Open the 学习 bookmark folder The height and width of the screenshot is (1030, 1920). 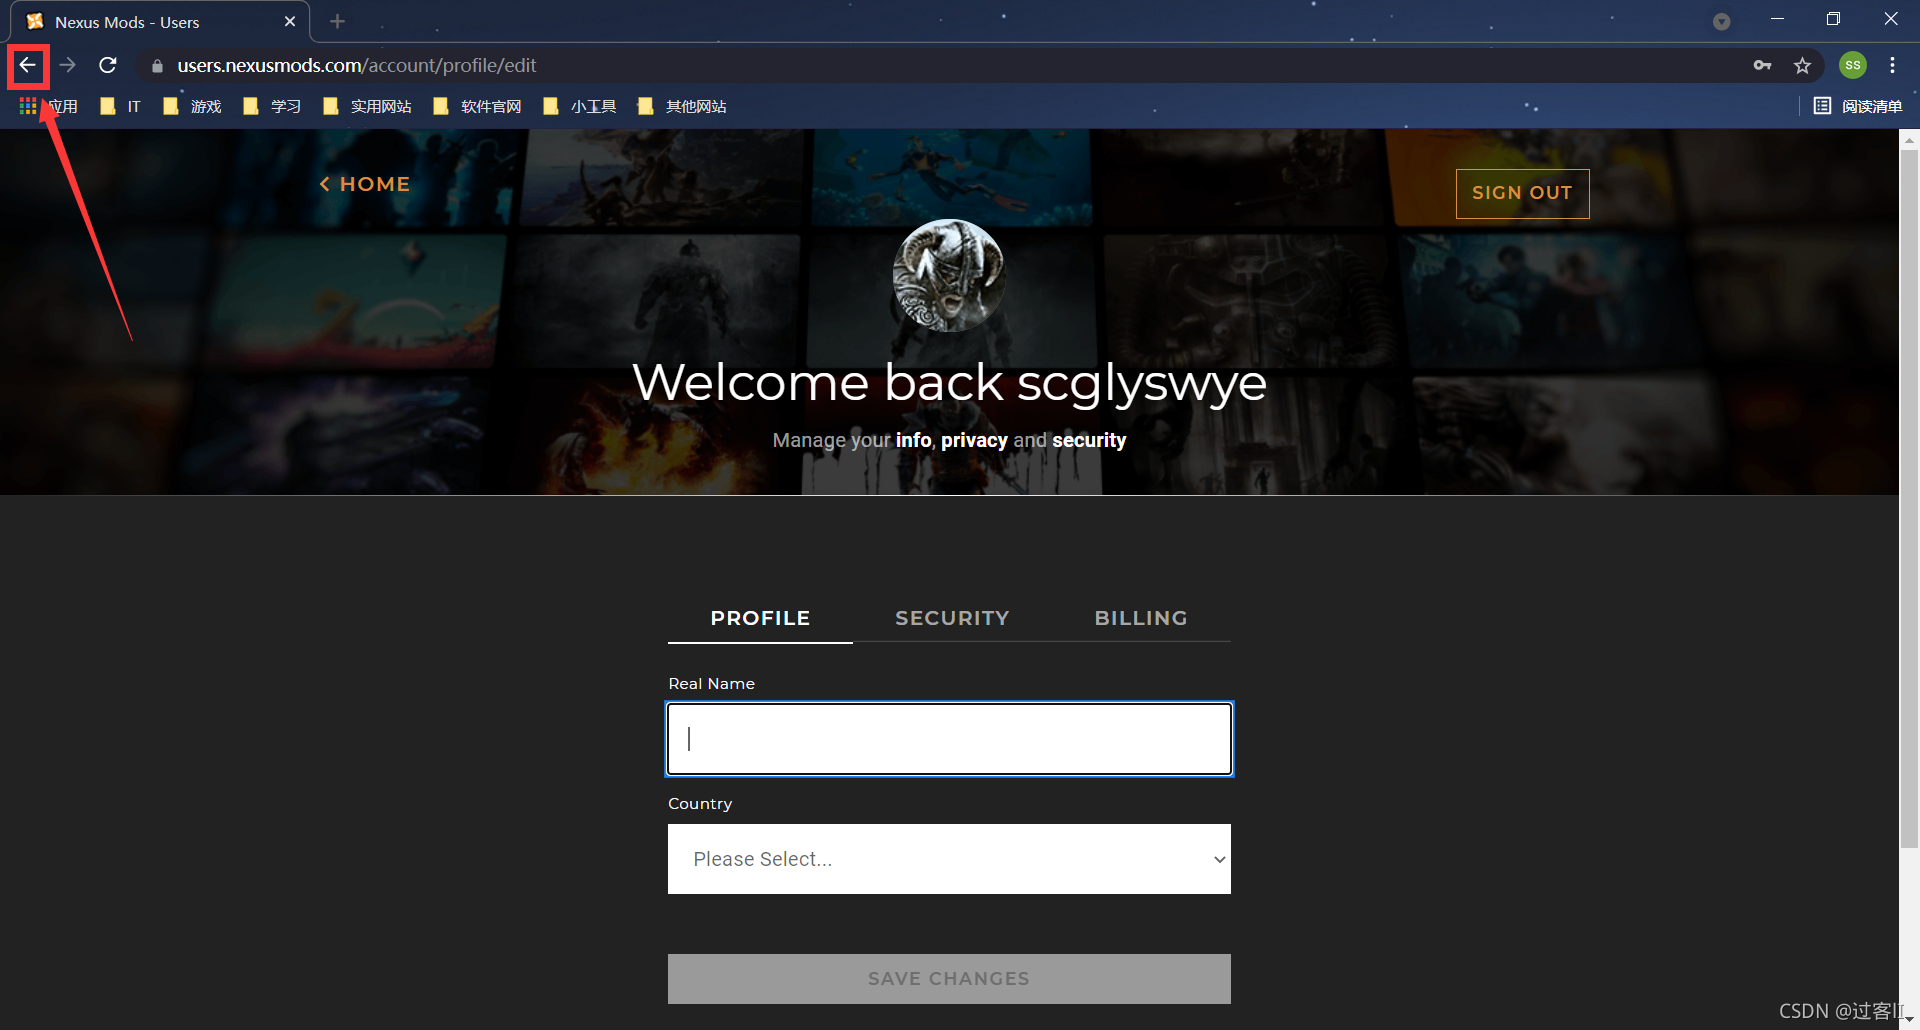272,106
